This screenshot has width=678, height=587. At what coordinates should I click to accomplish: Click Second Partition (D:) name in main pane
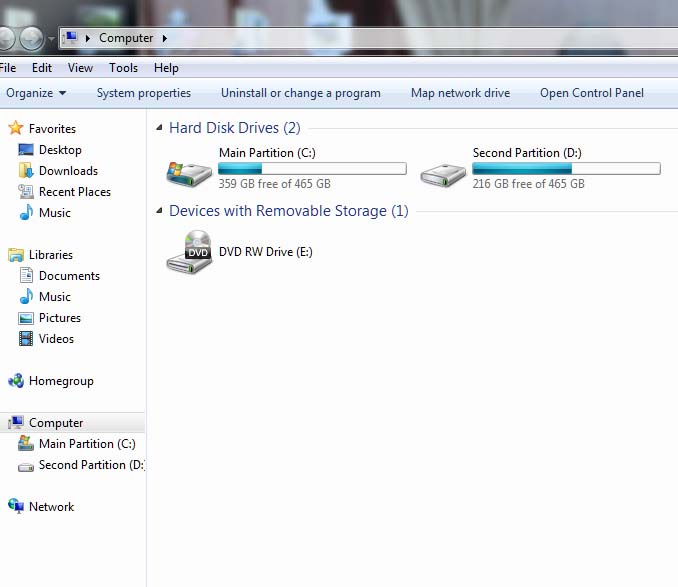point(527,153)
